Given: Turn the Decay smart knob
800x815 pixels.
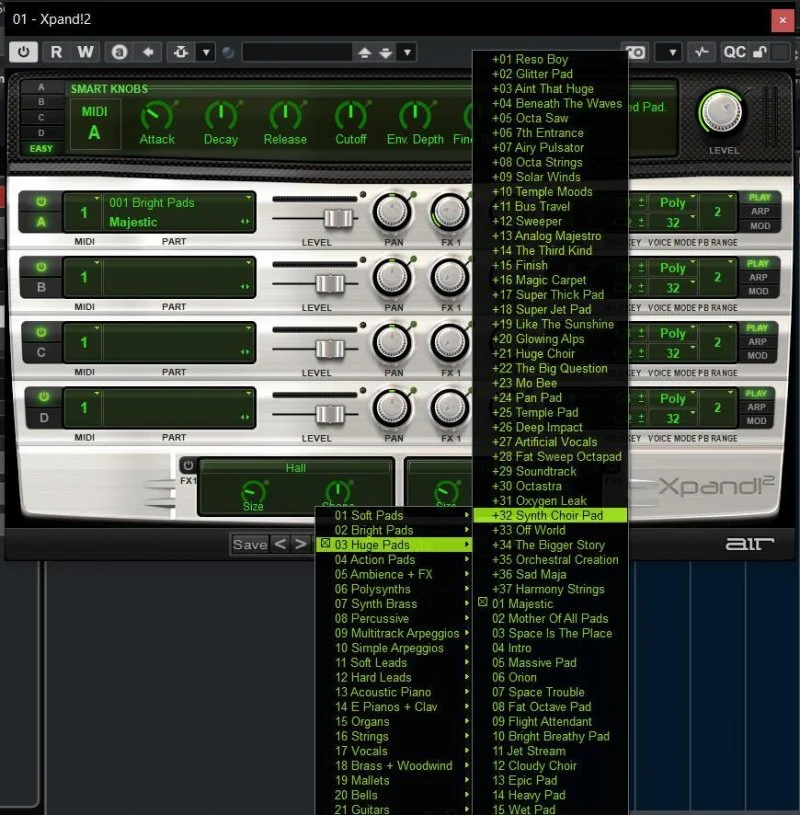Looking at the screenshot, I should click(x=221, y=116).
